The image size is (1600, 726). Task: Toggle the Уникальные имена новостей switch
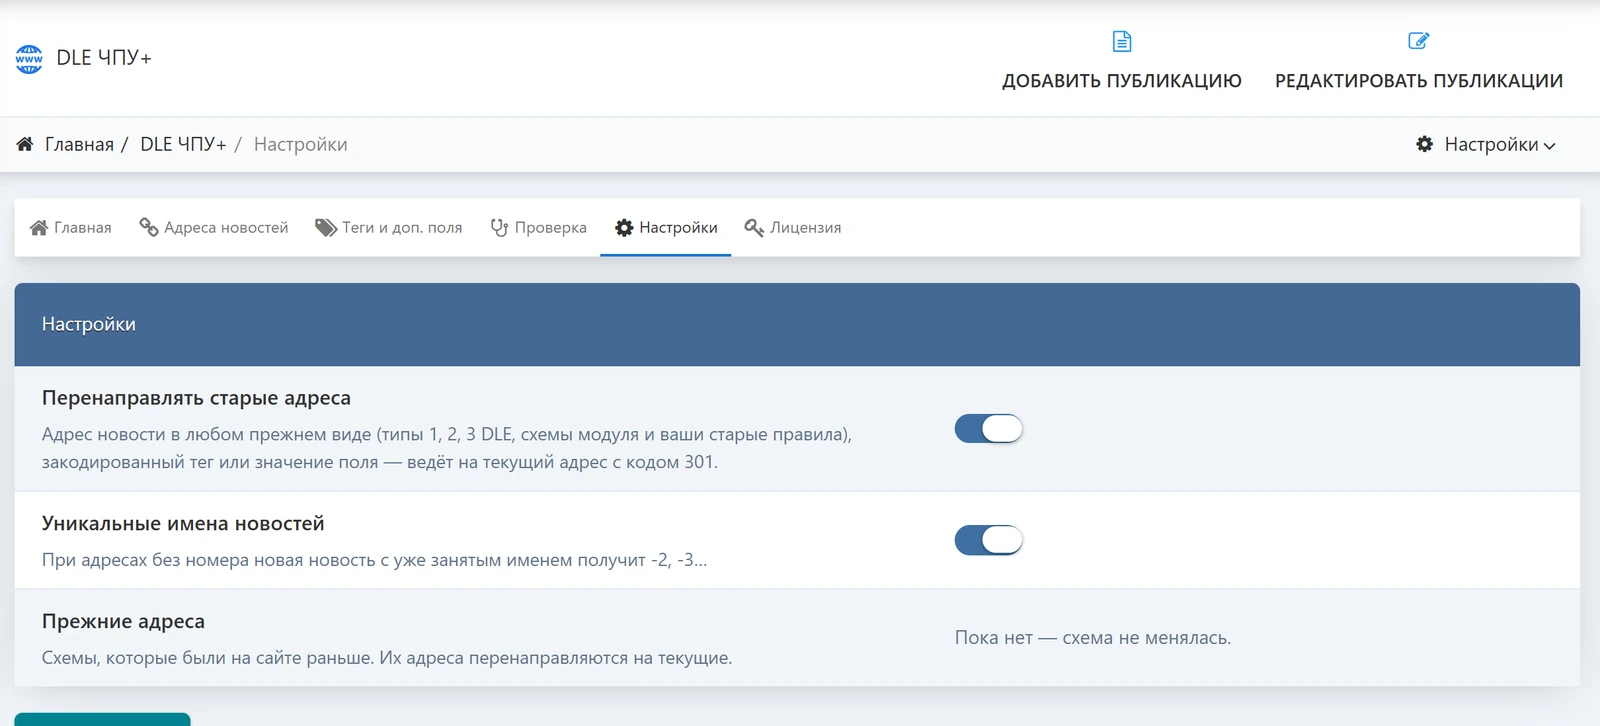click(988, 540)
